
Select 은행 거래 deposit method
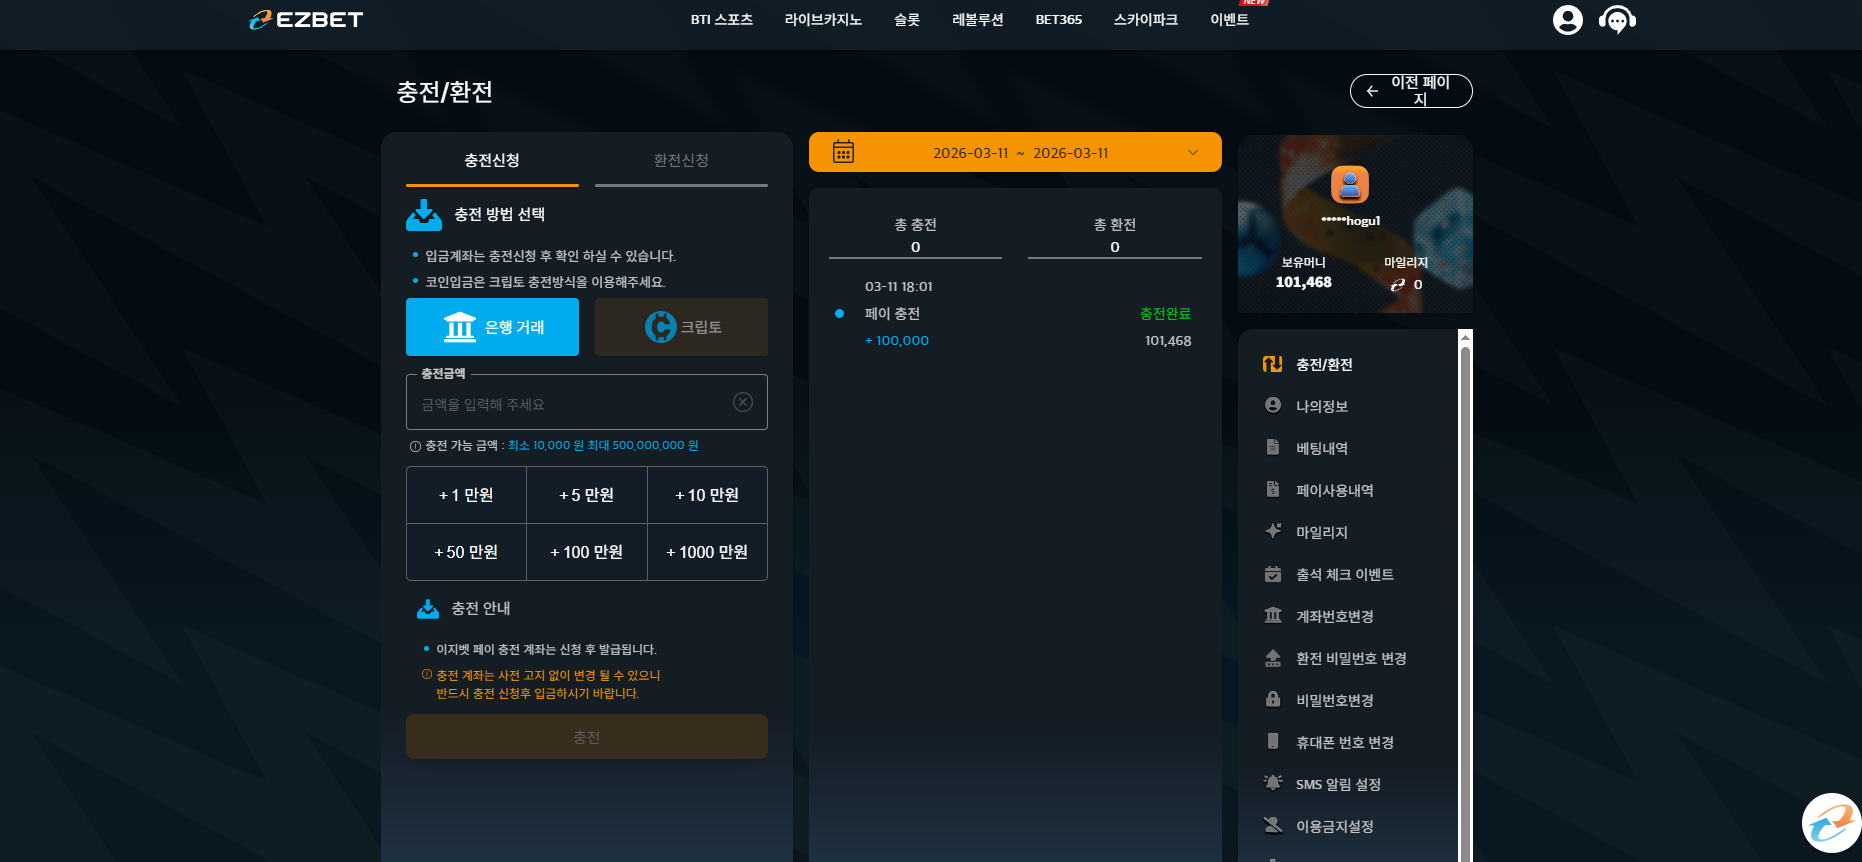click(492, 327)
